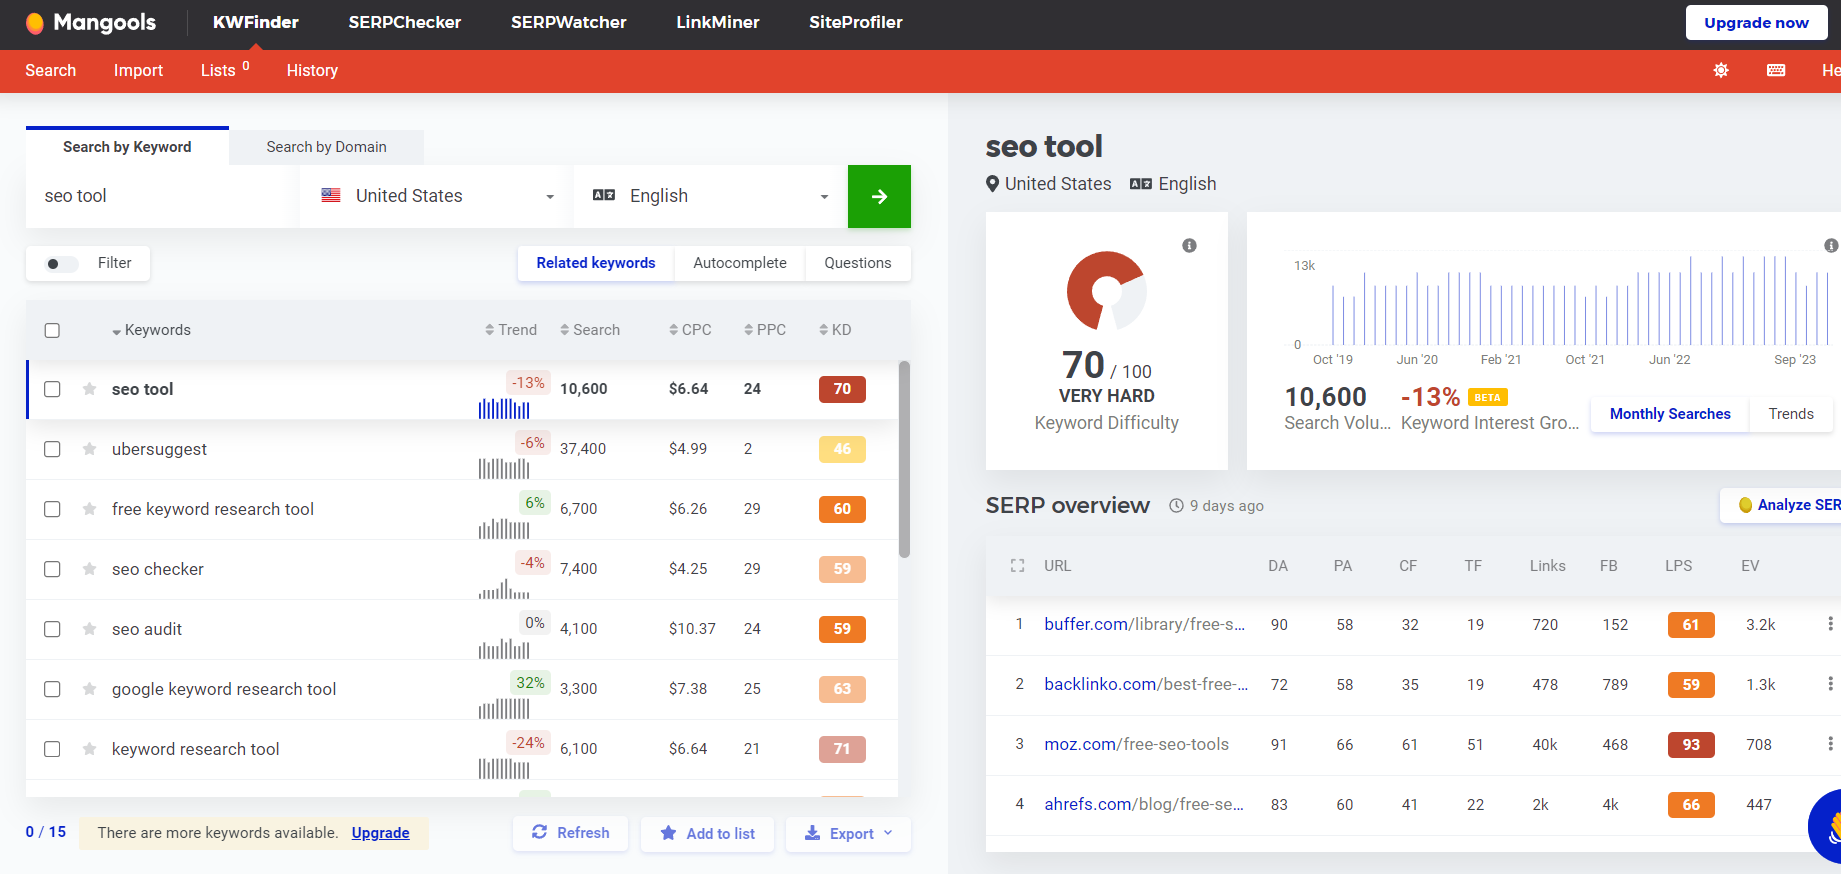Viewport: 1841px width, 874px height.
Task: Check the select-all keywords checkbox
Action: 52,330
